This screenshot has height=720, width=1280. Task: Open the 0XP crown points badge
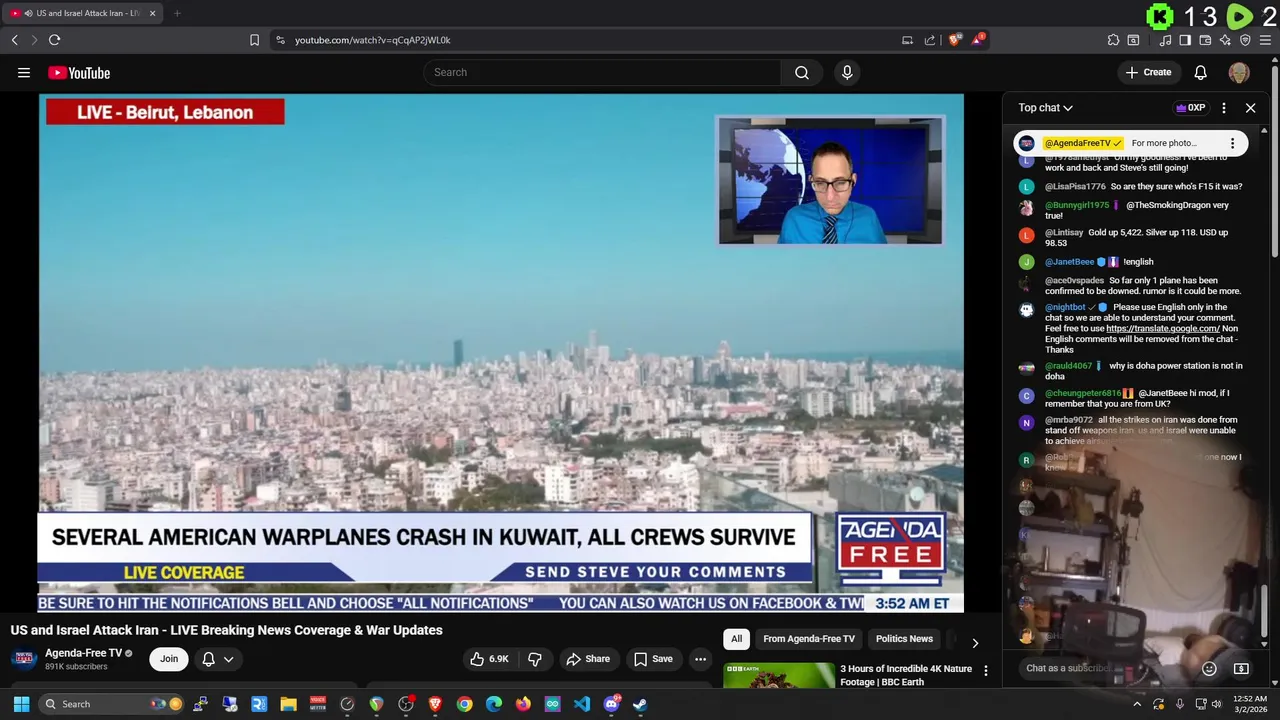pos(1190,108)
